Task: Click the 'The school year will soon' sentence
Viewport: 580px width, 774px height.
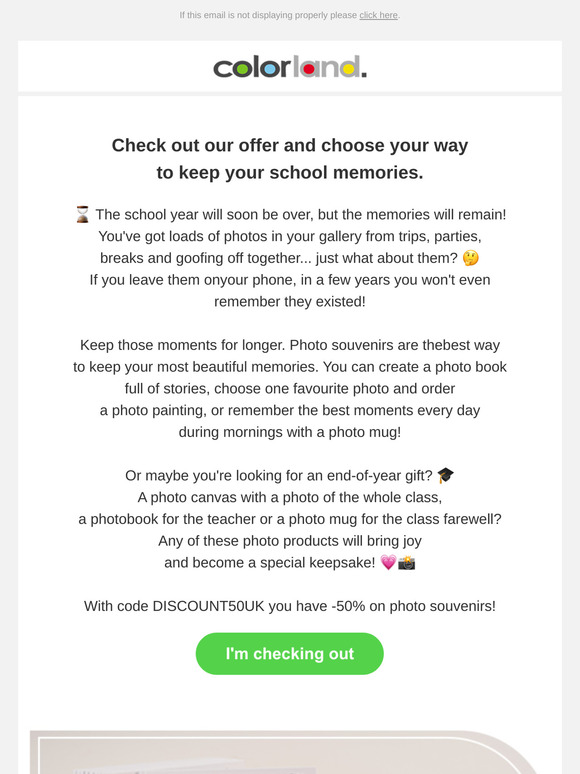Action: (301, 214)
